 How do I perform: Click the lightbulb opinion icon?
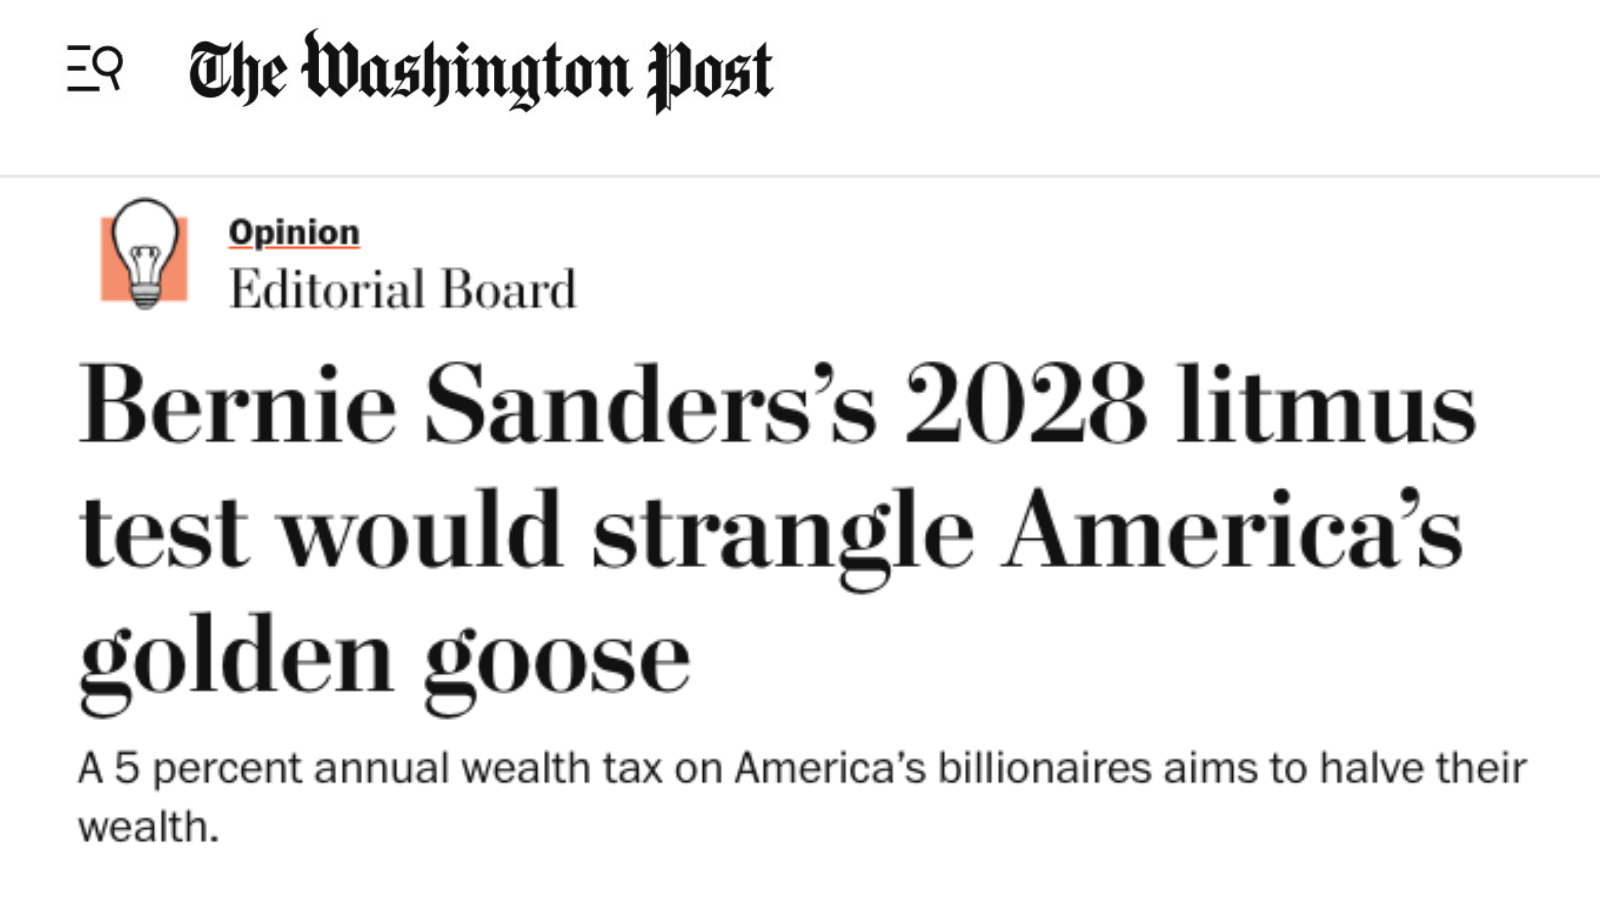pyautogui.click(x=144, y=254)
